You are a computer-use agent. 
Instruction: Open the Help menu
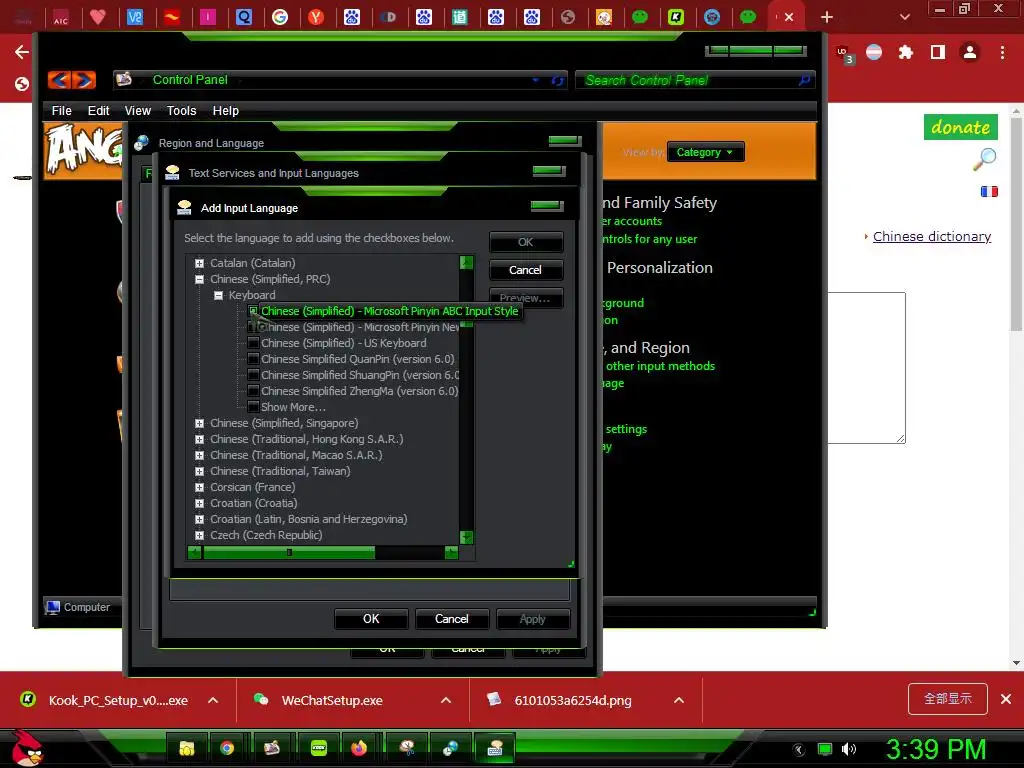click(225, 110)
